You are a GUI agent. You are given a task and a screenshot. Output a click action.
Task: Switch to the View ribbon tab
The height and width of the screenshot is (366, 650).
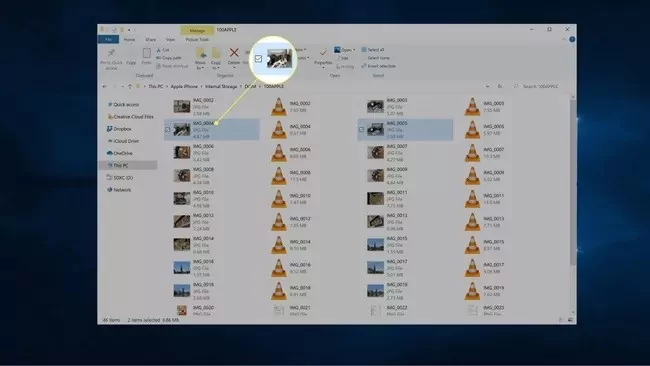[x=170, y=39]
